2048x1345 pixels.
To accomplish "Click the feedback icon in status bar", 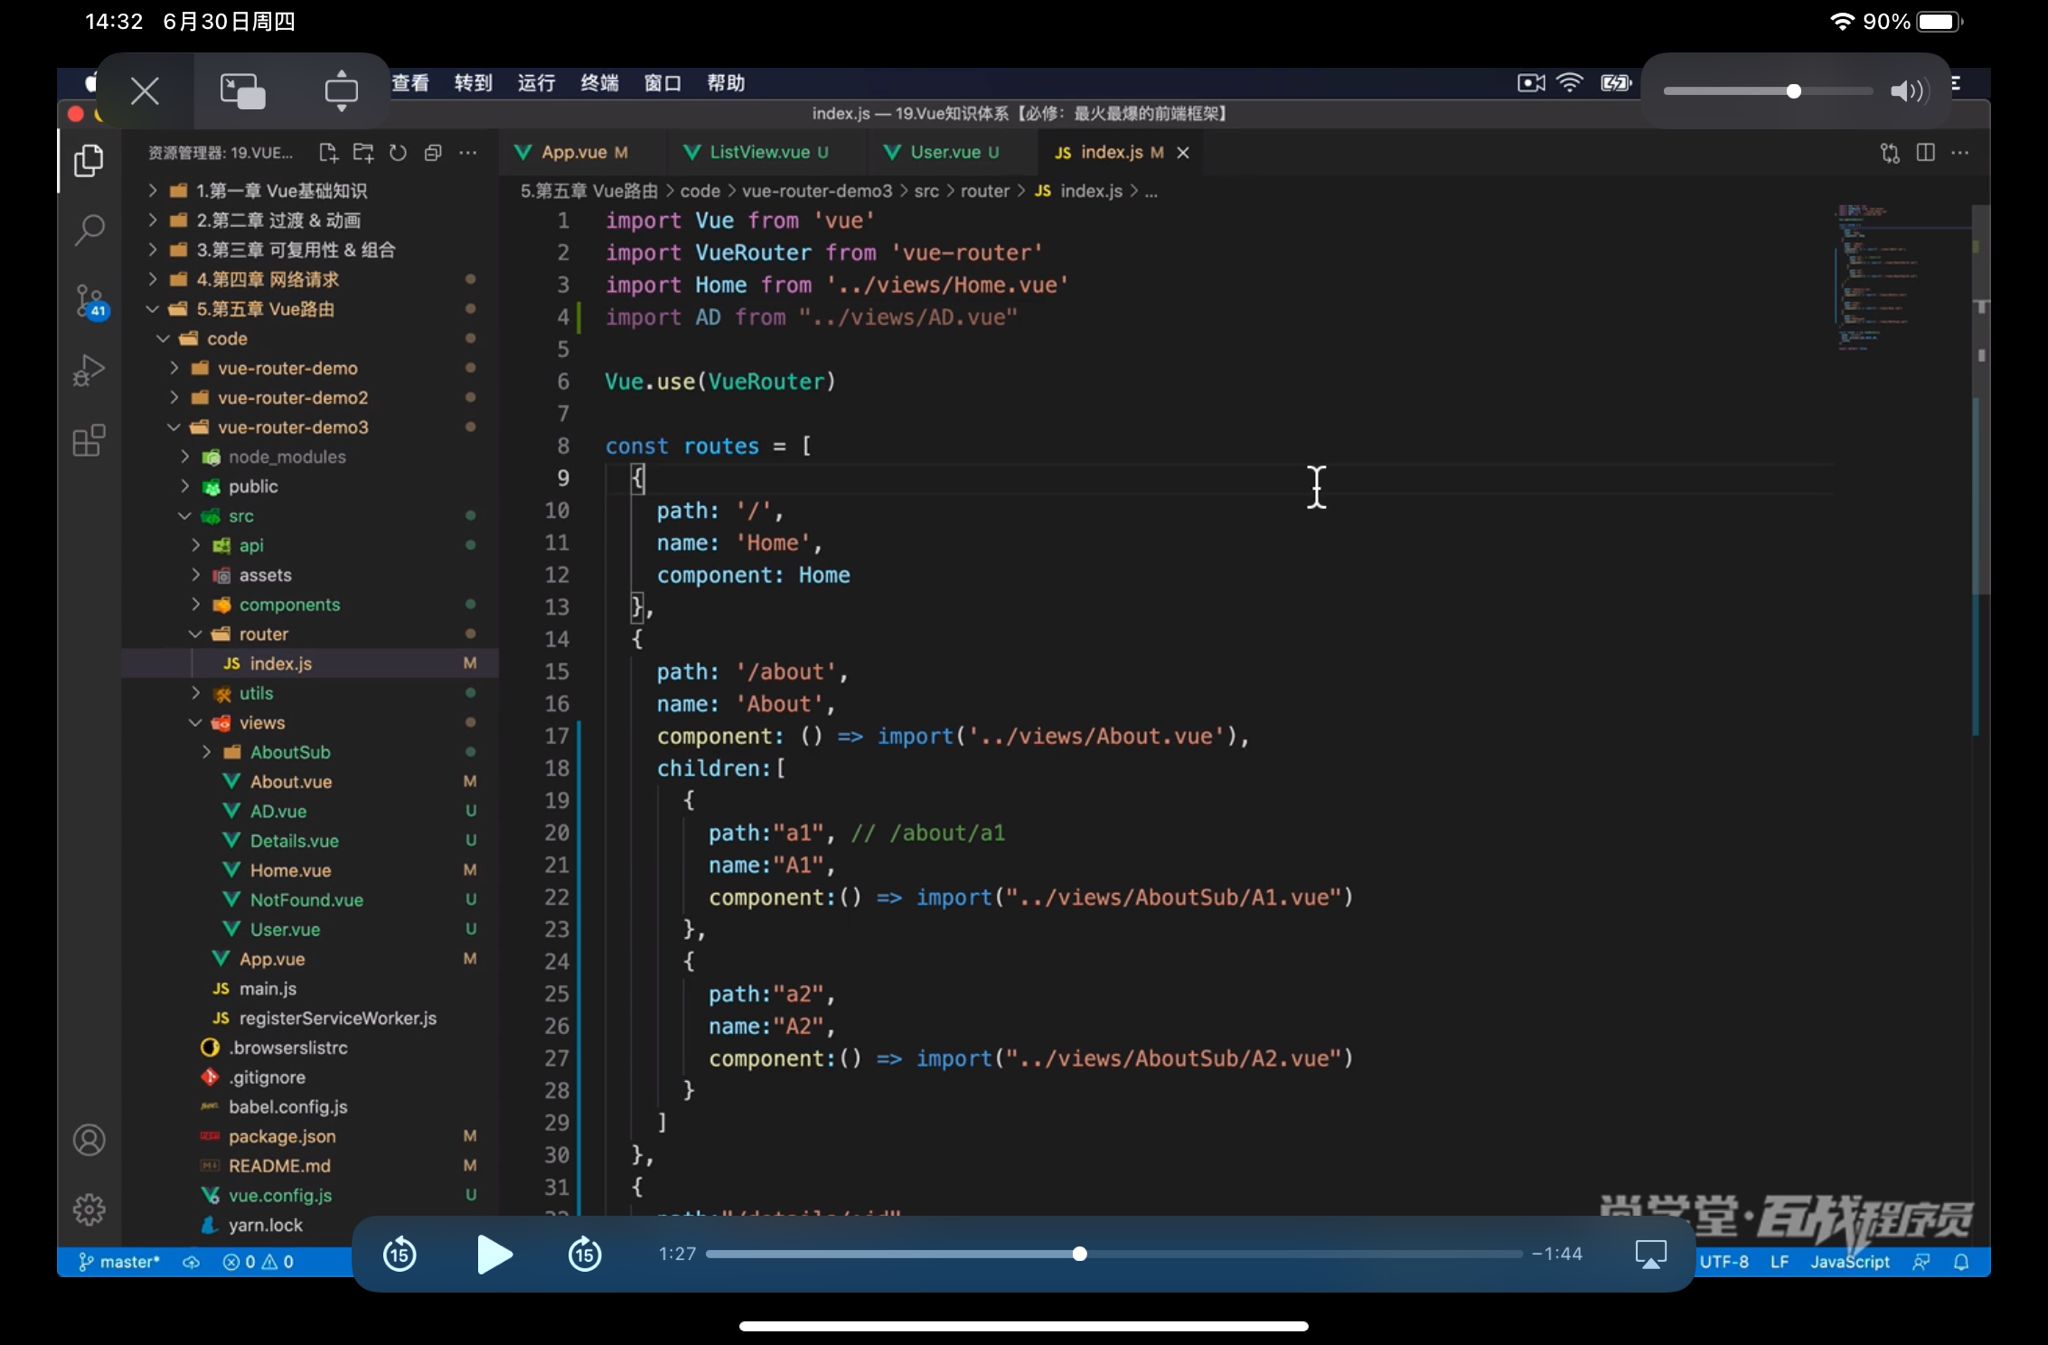I will click(1921, 1262).
